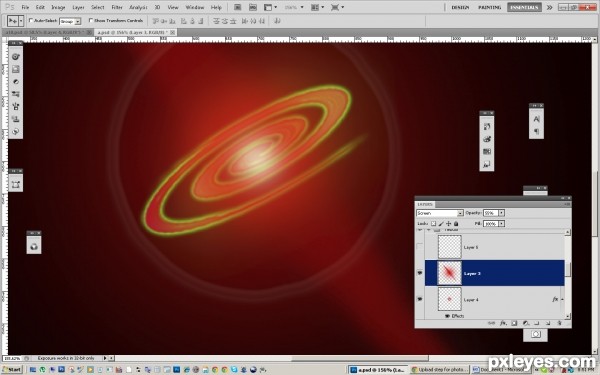Collapse Layer 4 effects arrow beside fx
Image resolution: width=600 pixels, height=375 pixels.
point(562,299)
